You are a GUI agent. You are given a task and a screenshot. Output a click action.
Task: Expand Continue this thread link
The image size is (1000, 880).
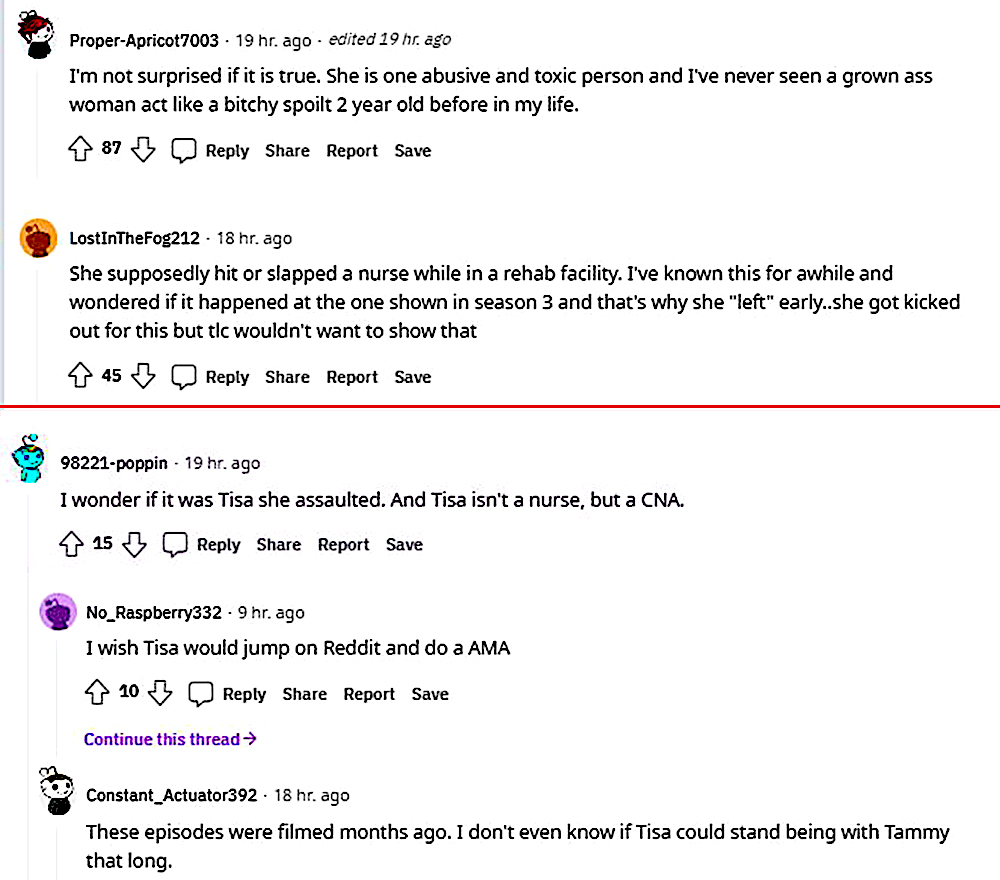(x=170, y=739)
